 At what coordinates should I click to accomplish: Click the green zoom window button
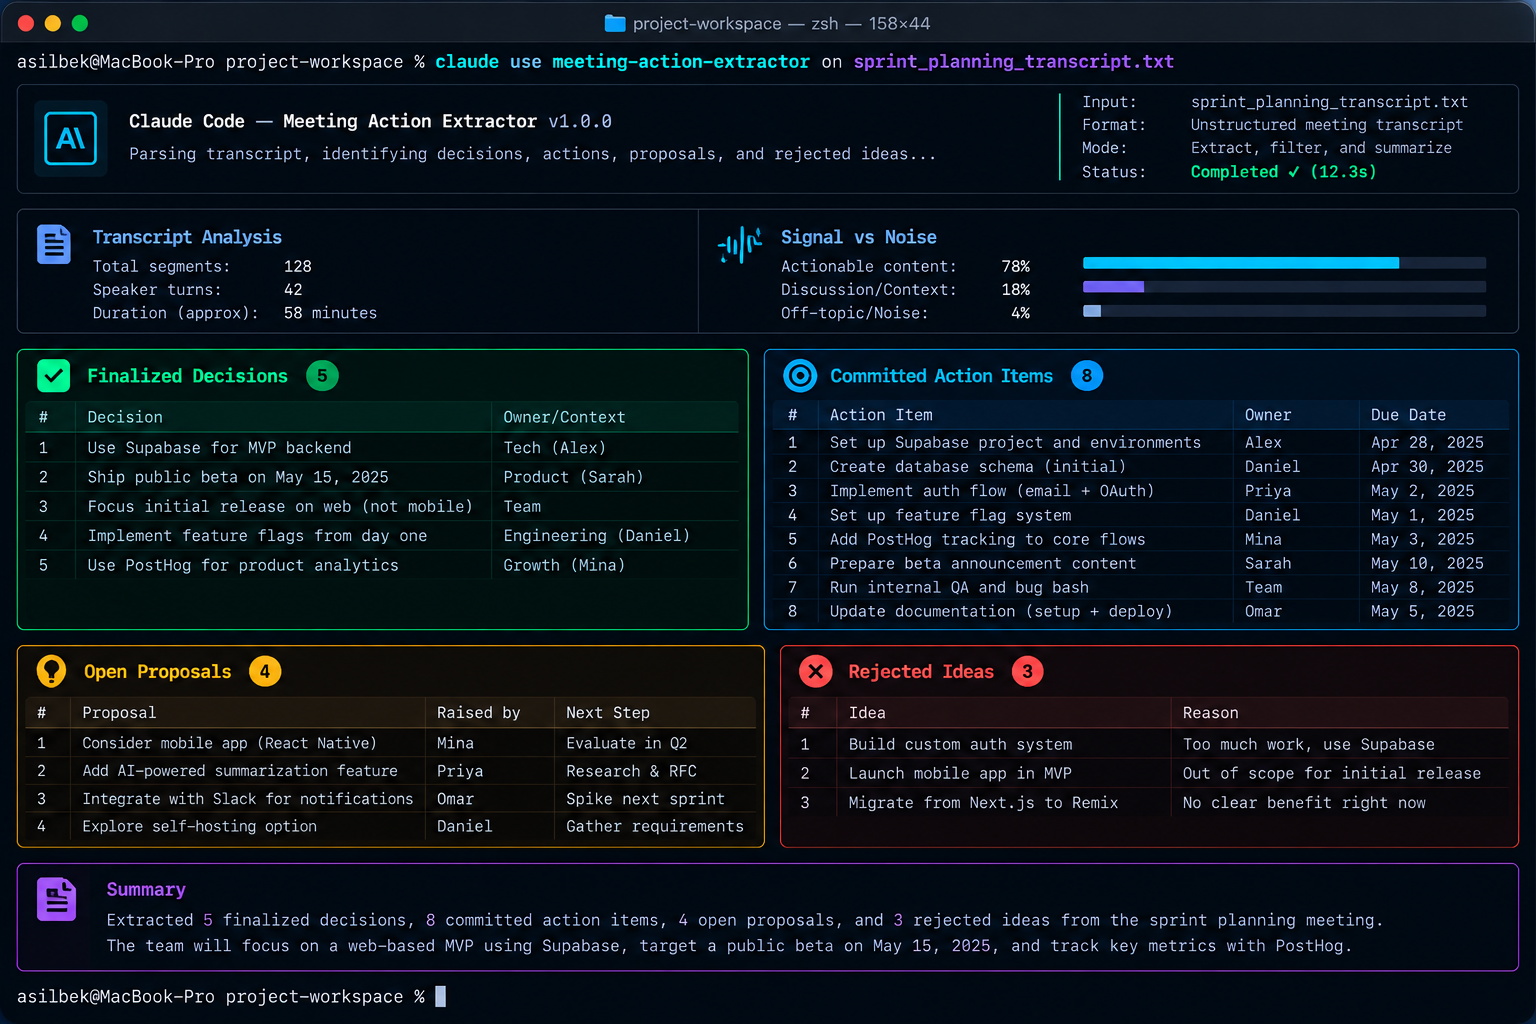coord(80,23)
